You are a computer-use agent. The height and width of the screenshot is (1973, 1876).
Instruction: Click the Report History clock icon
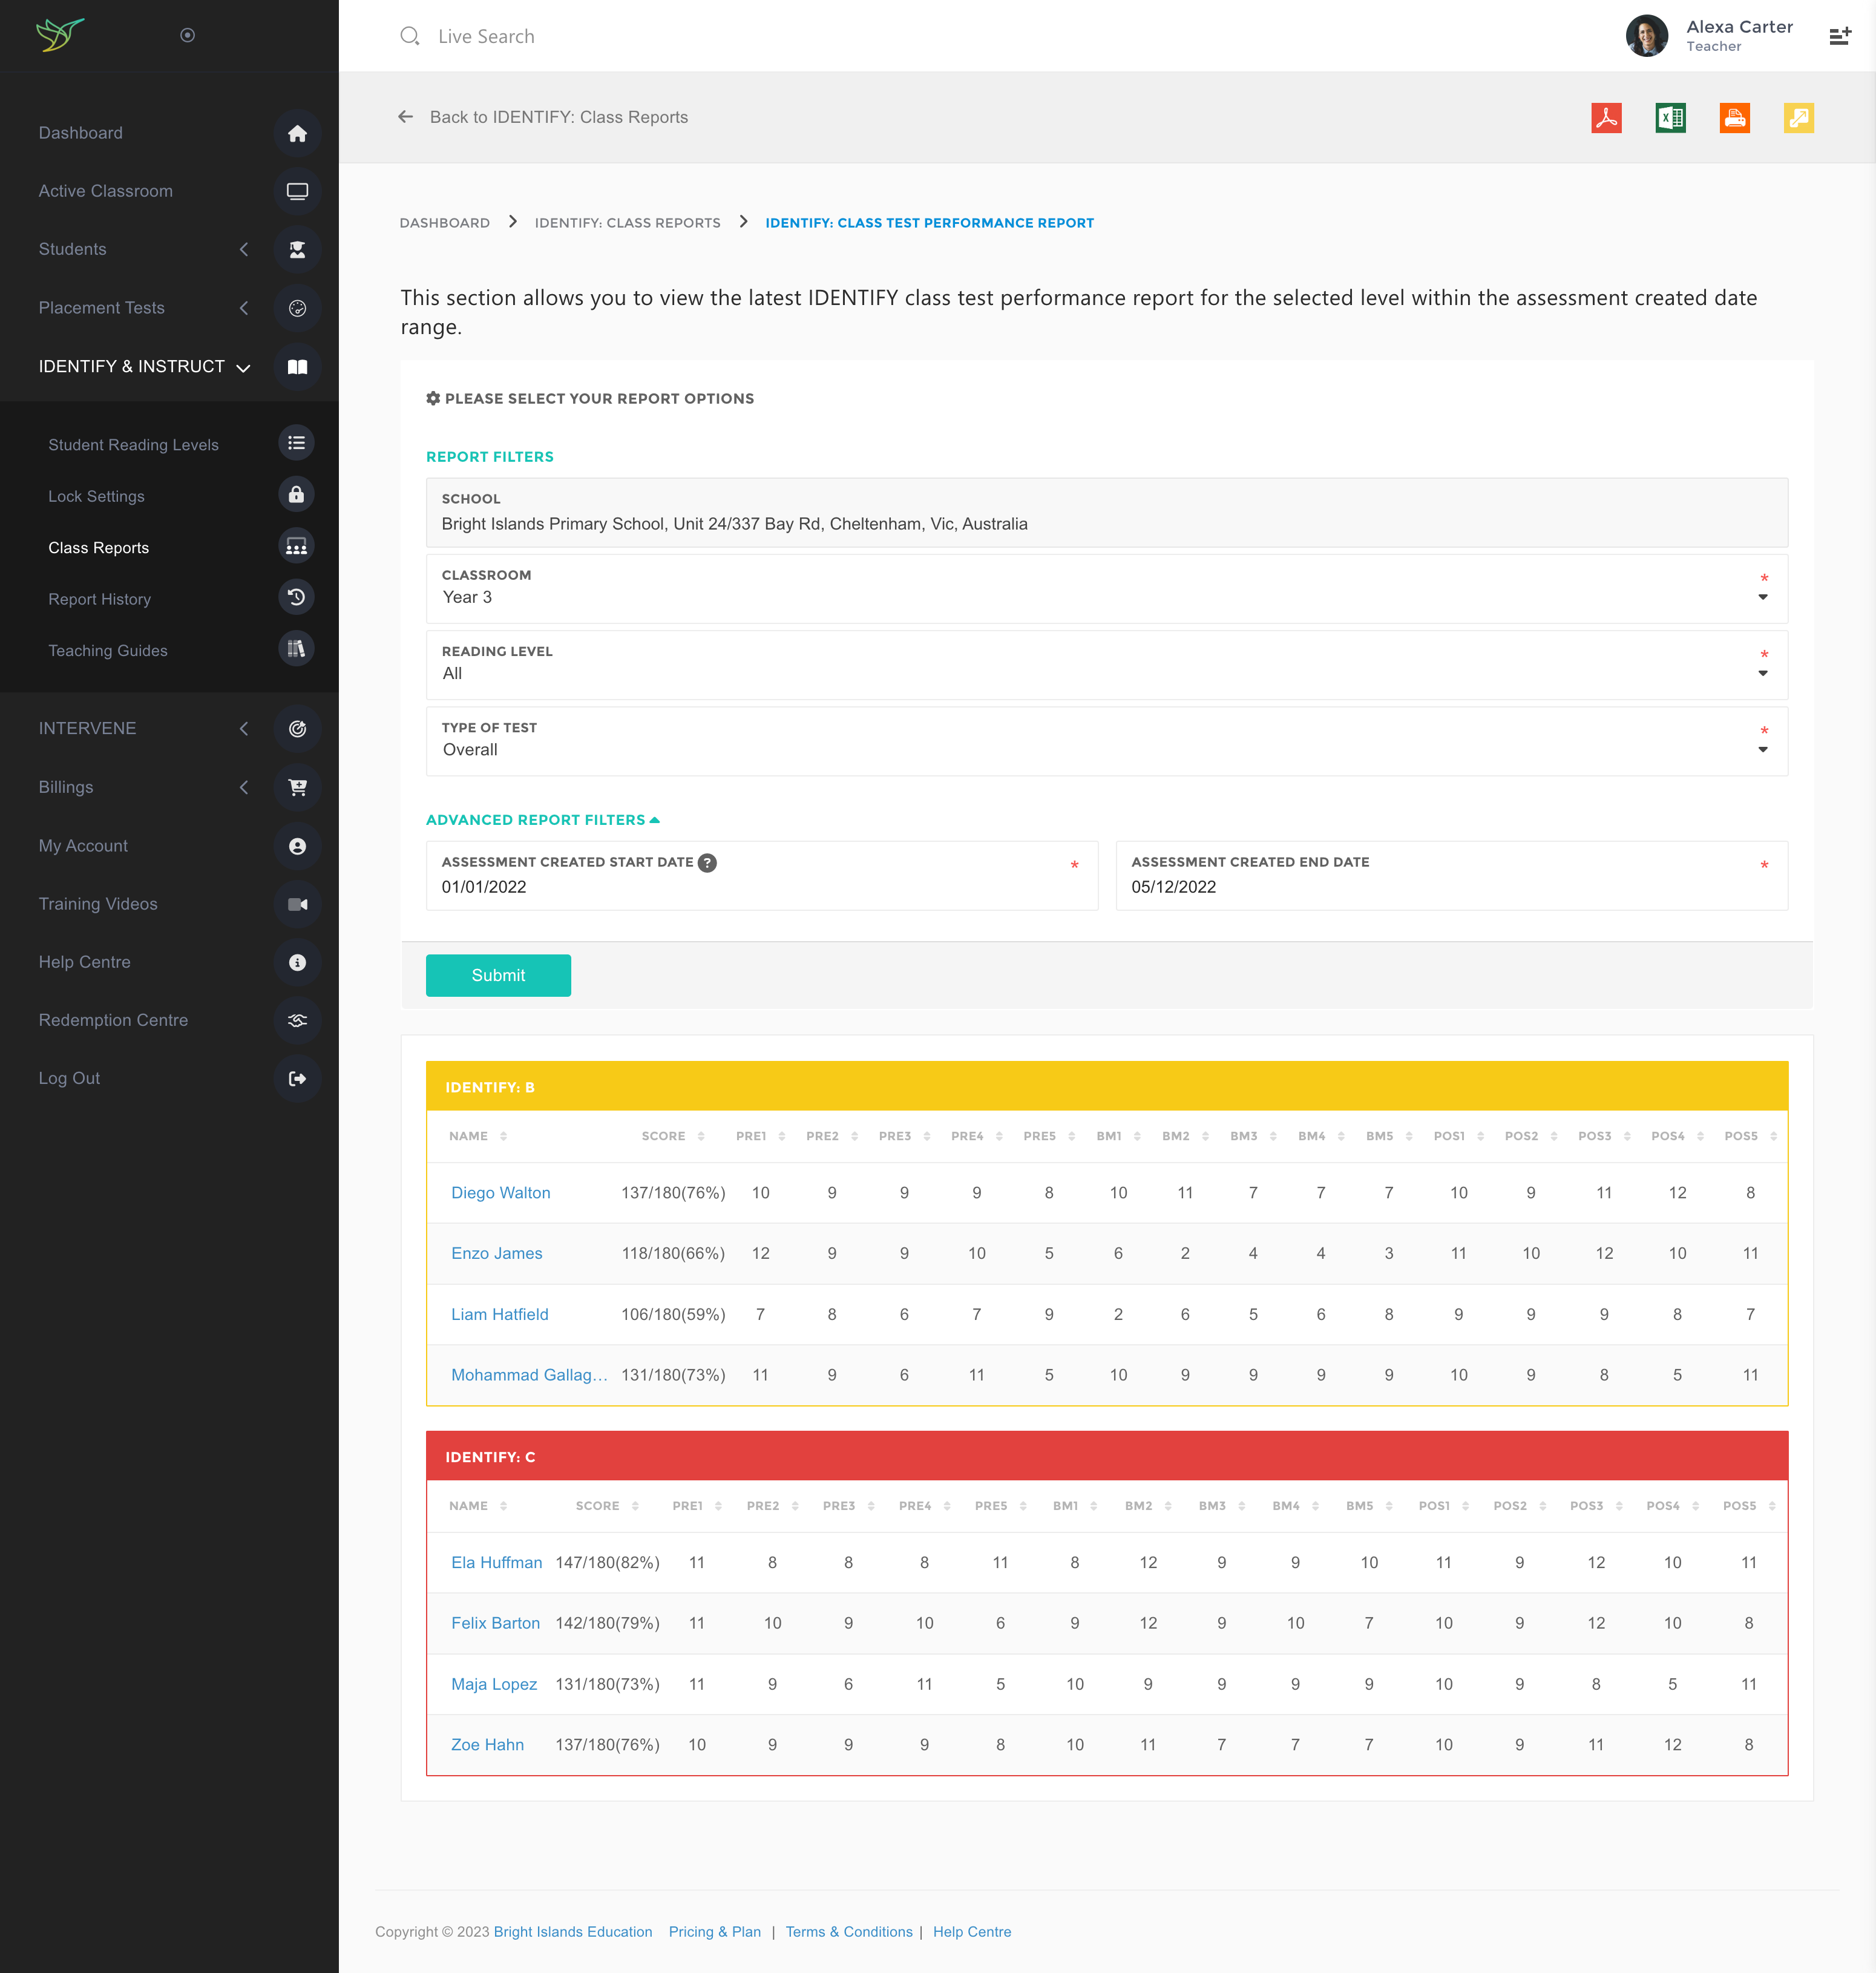click(x=296, y=597)
